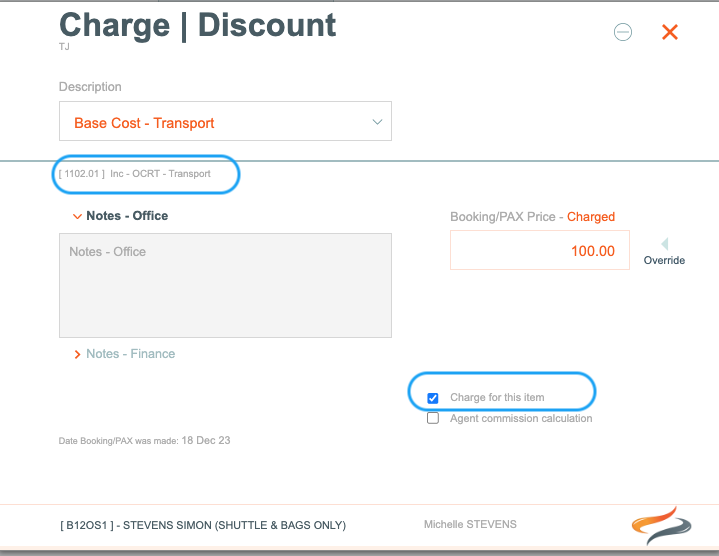The image size is (719, 556).
Task: Click the circled minus icon
Action: (623, 32)
